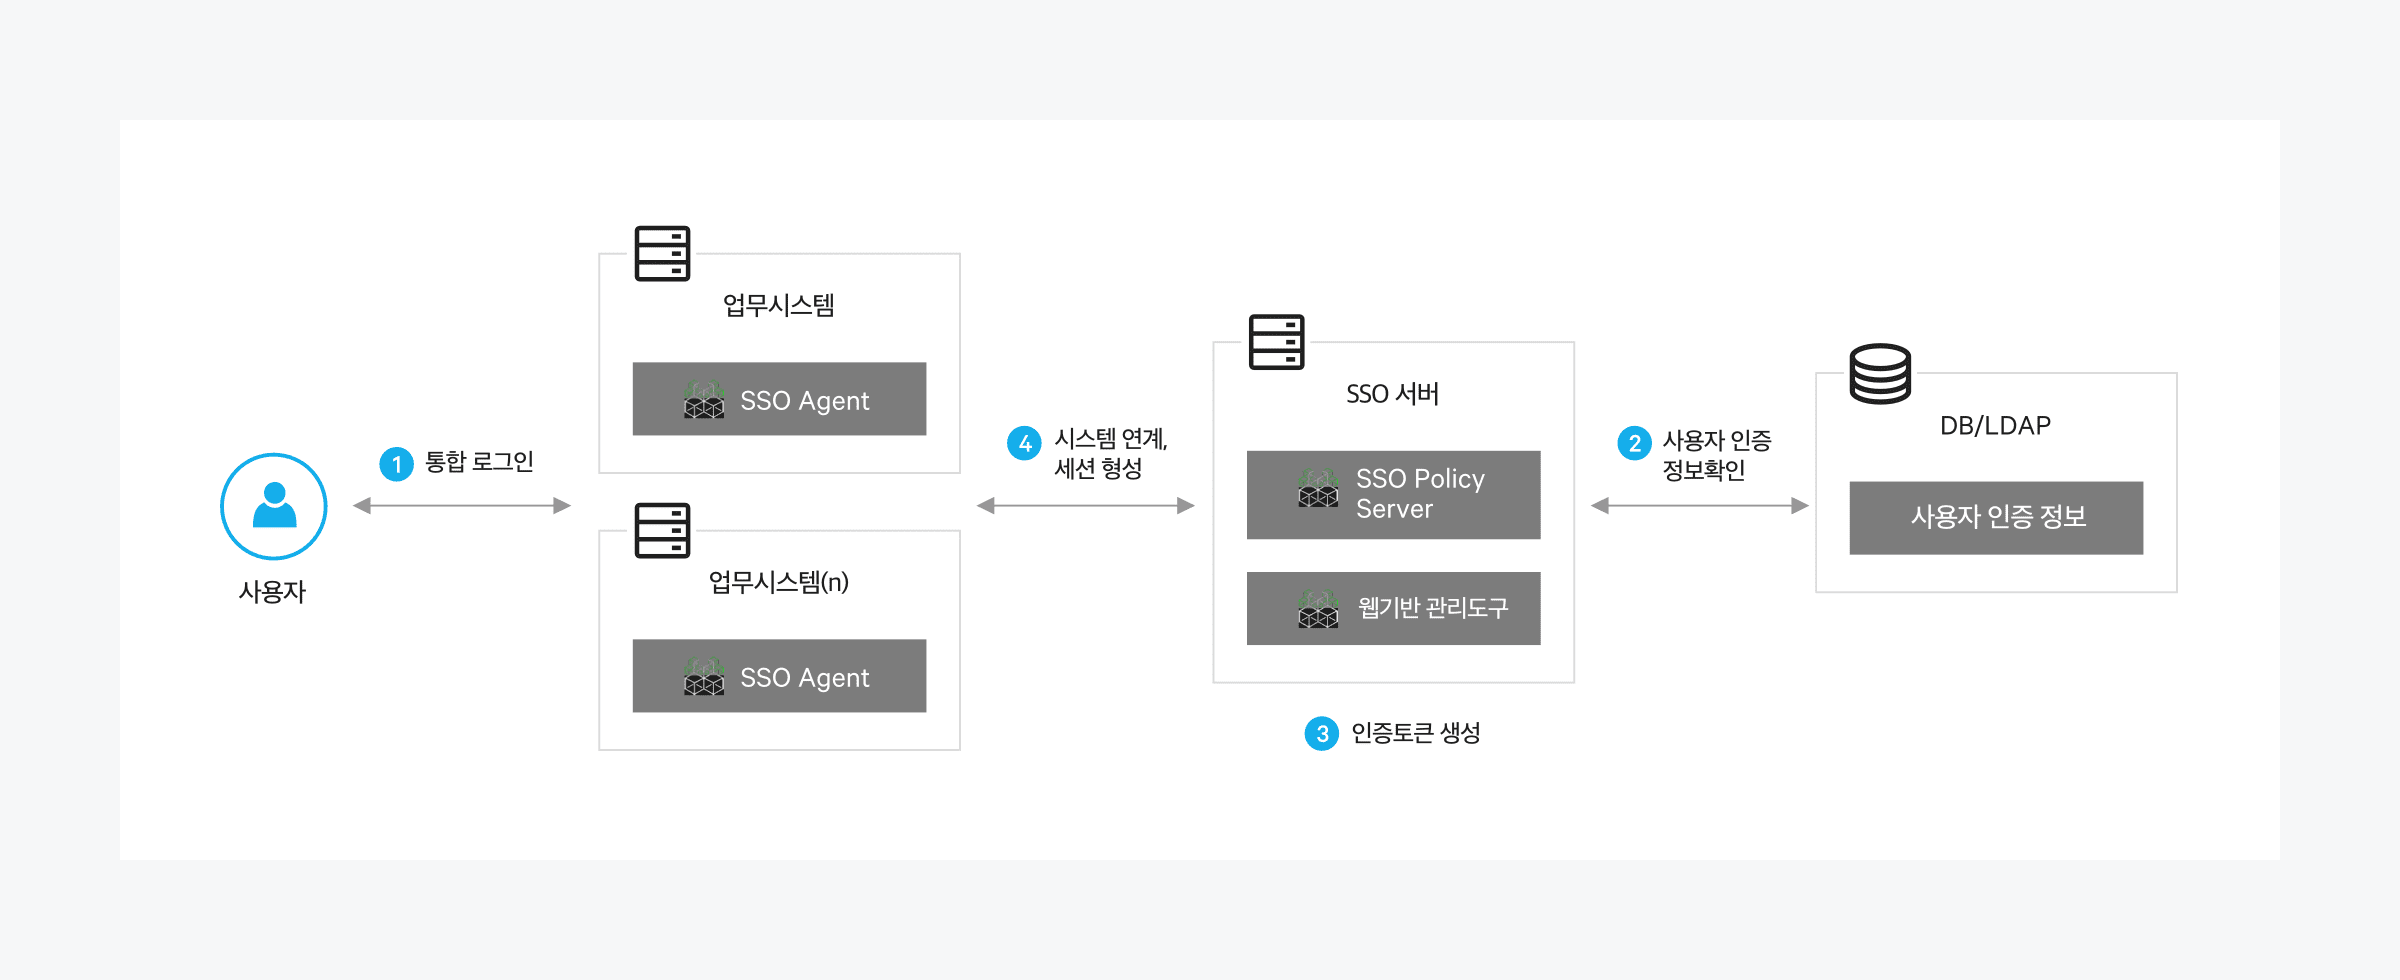The image size is (2400, 980).
Task: Click the server icon above 업무시스템(n)
Action: coord(662,530)
